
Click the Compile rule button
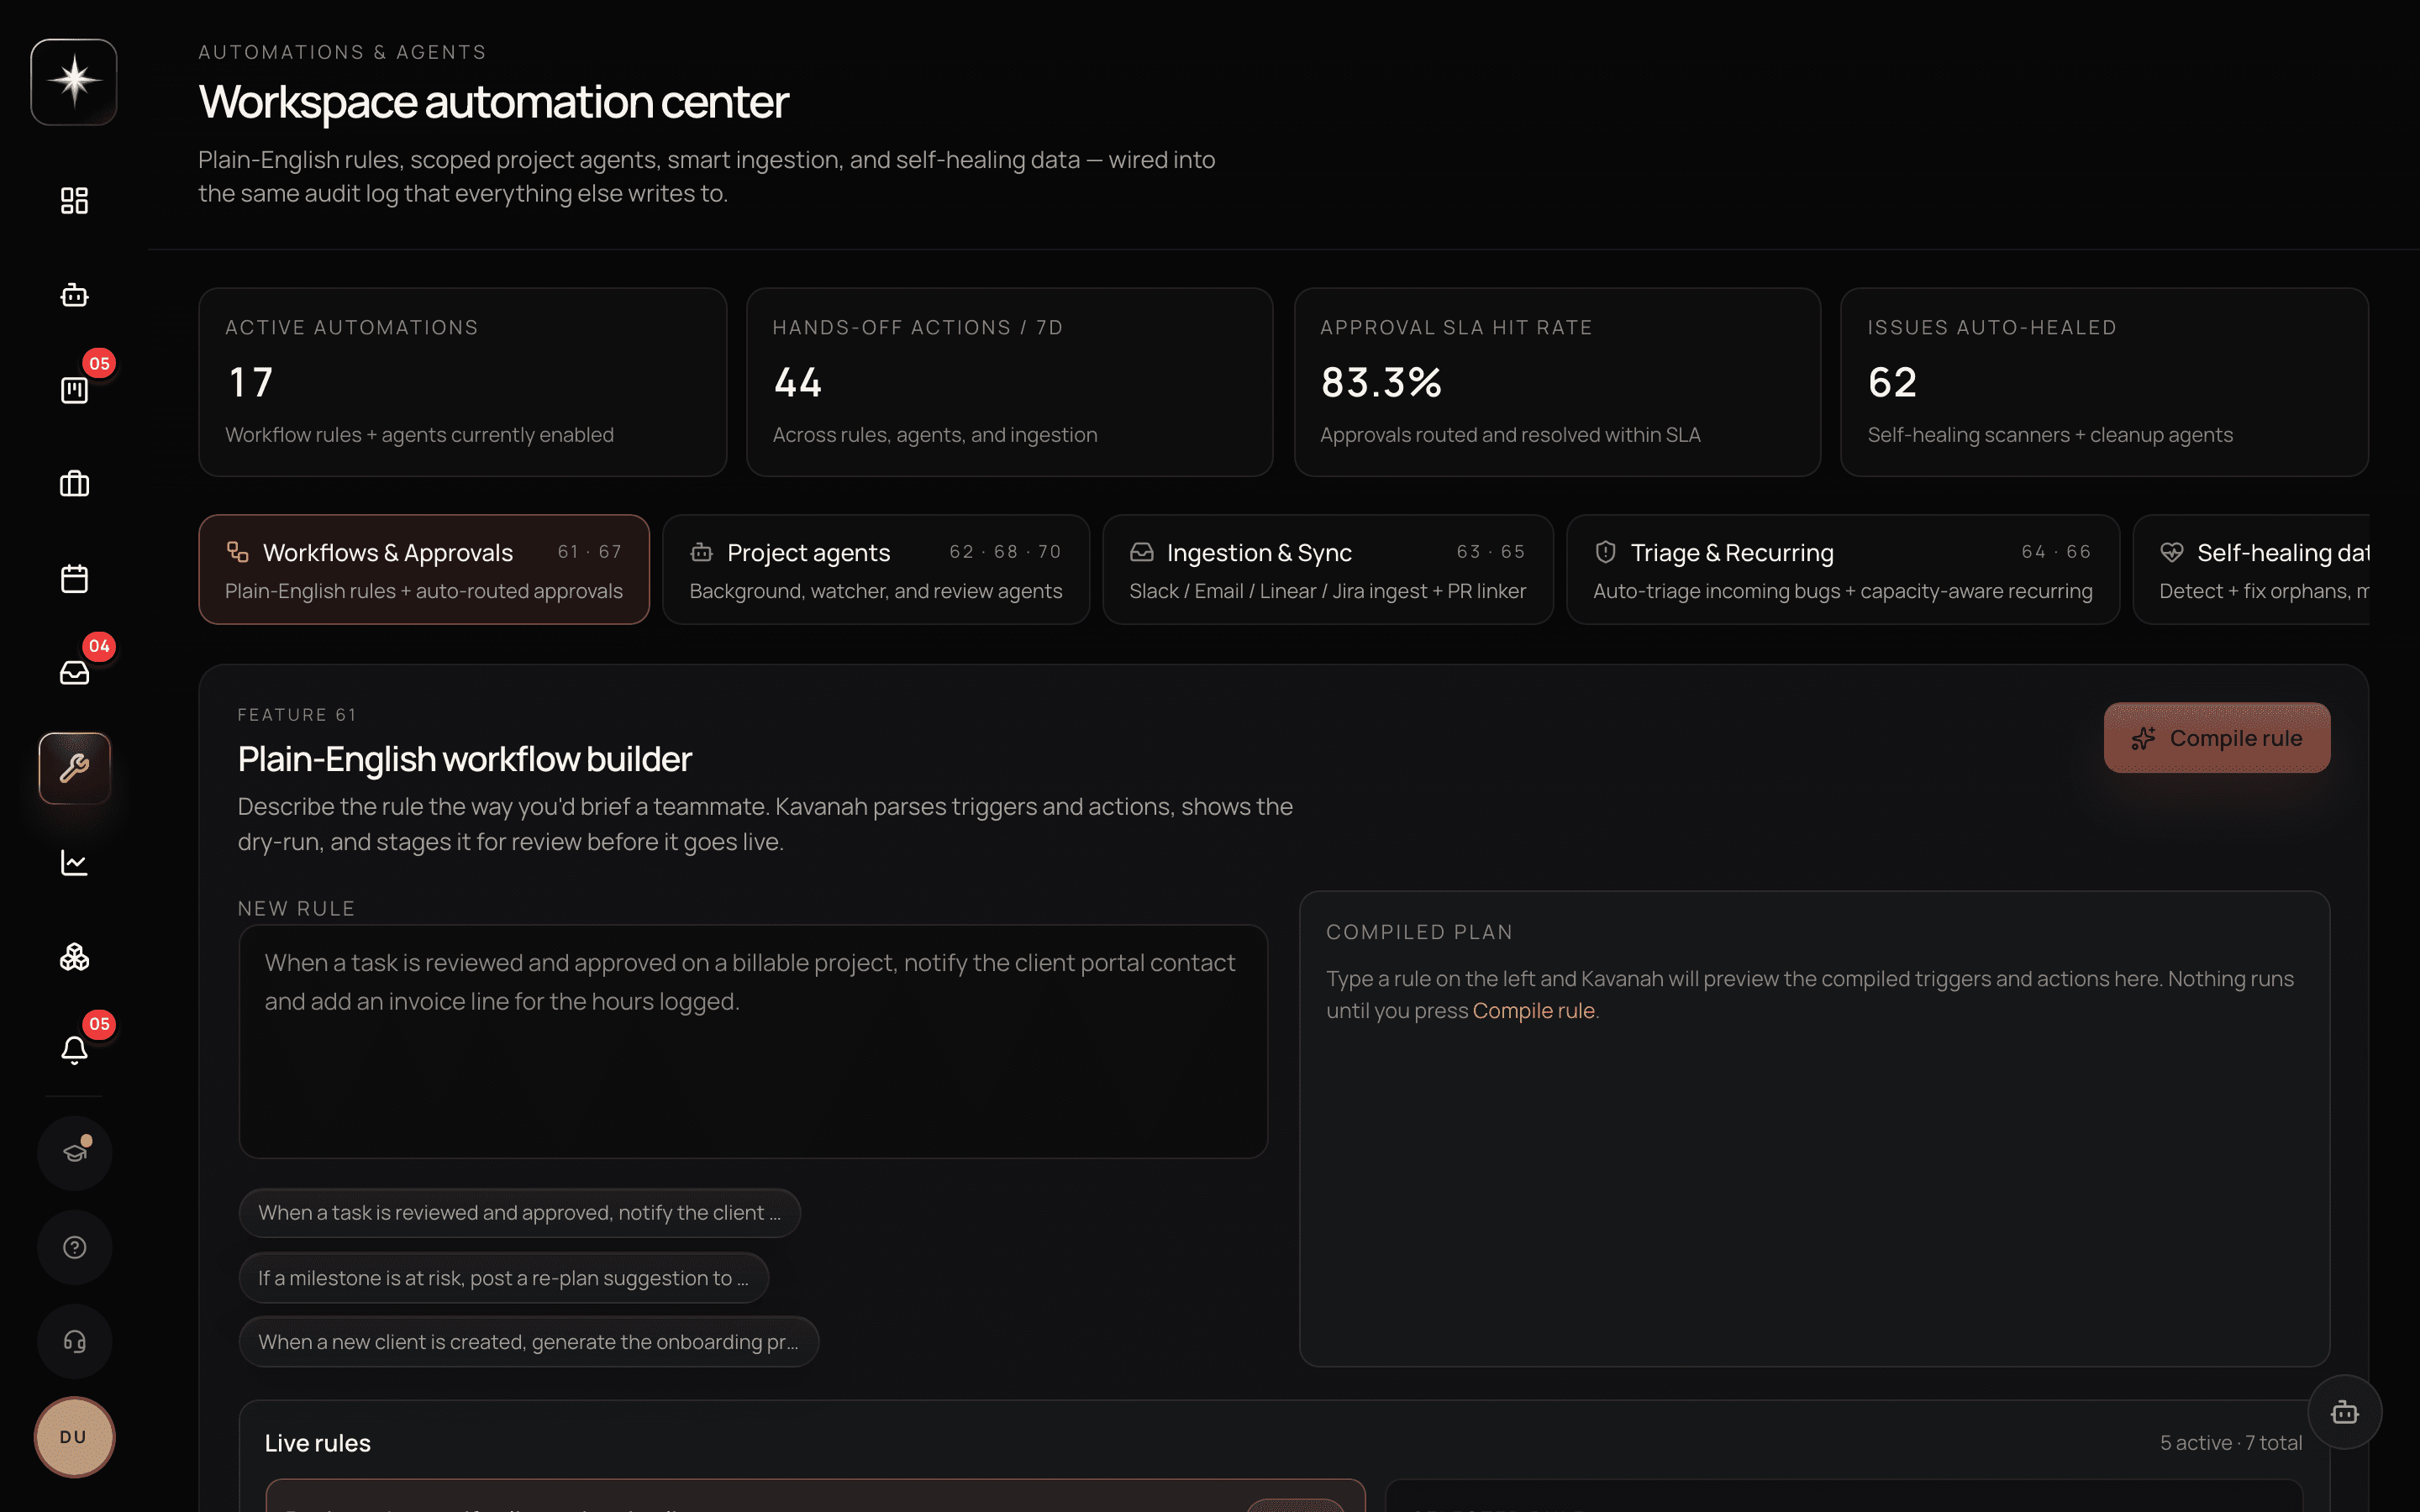tap(2217, 738)
